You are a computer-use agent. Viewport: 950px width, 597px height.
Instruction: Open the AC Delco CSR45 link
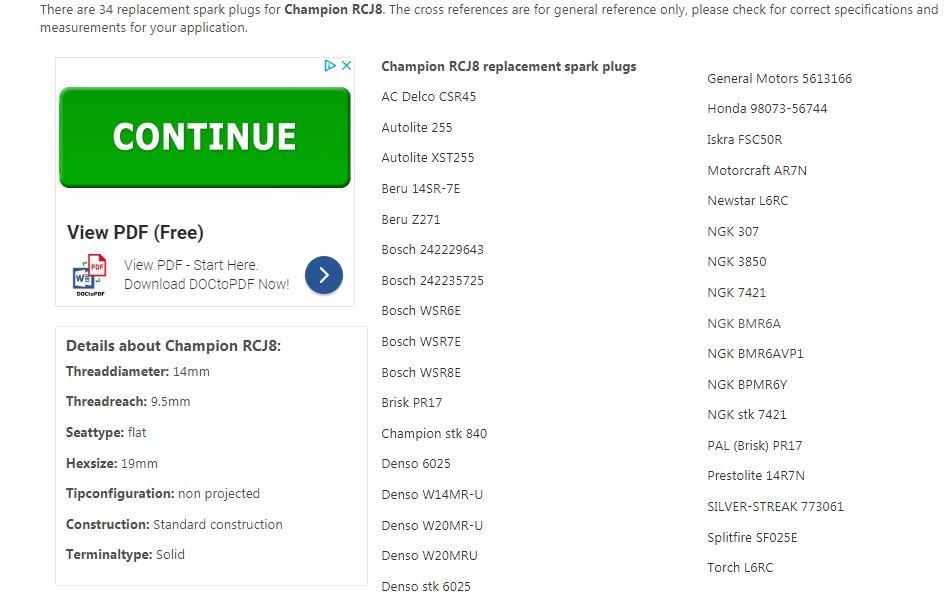[428, 97]
